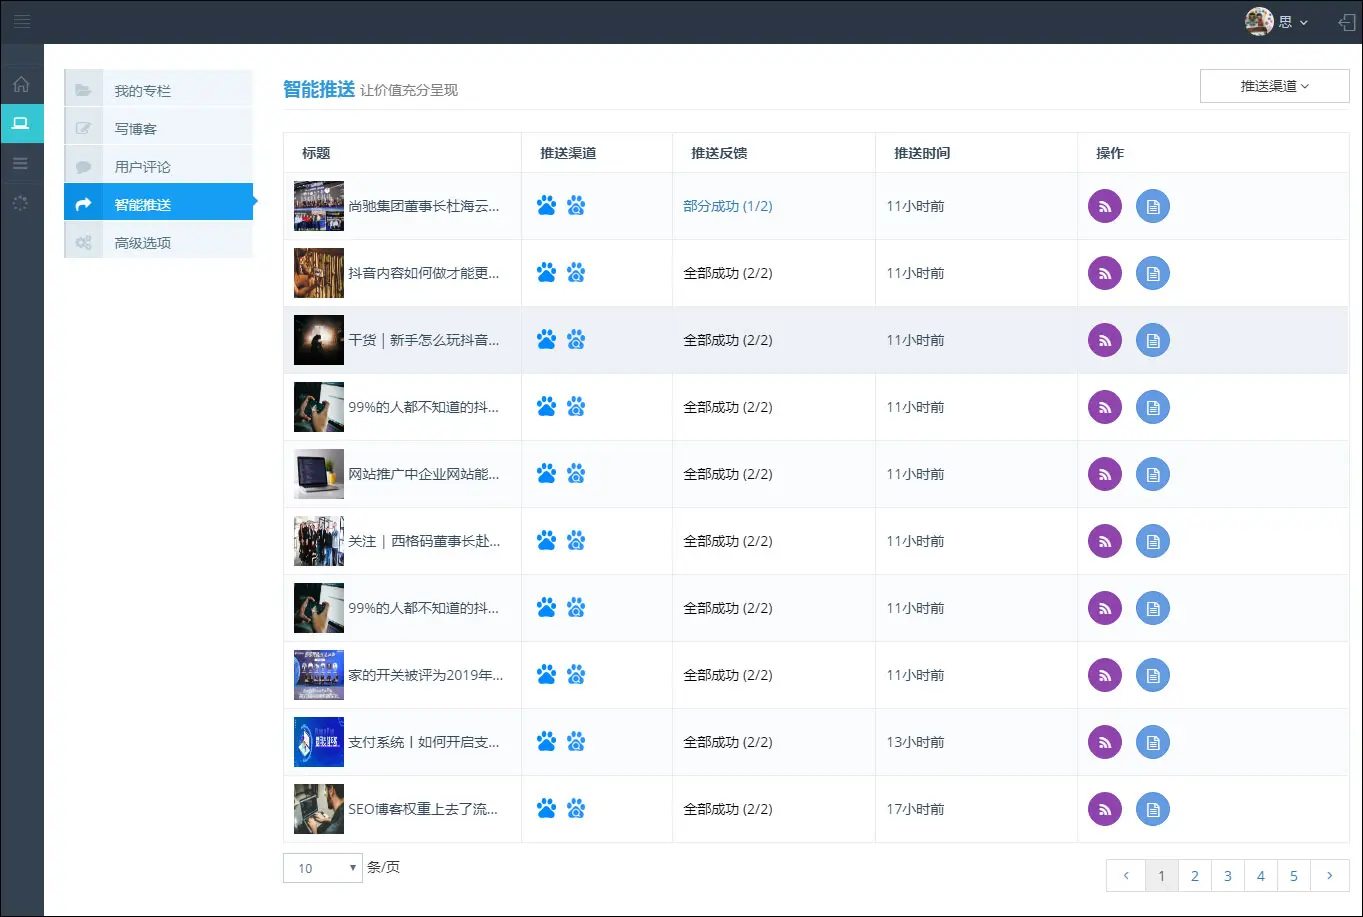The height and width of the screenshot is (917, 1363).
Task: Click thumbnail of 关注｜西格码 article
Action: (x=318, y=541)
